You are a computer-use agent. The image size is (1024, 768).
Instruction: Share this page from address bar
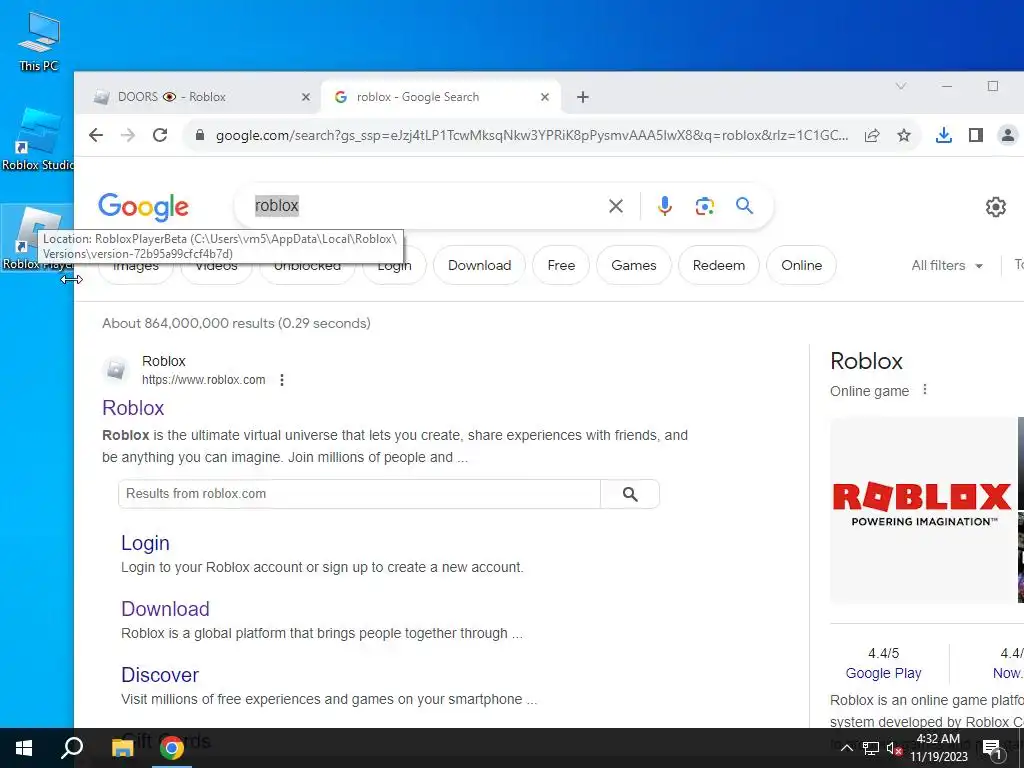click(872, 135)
